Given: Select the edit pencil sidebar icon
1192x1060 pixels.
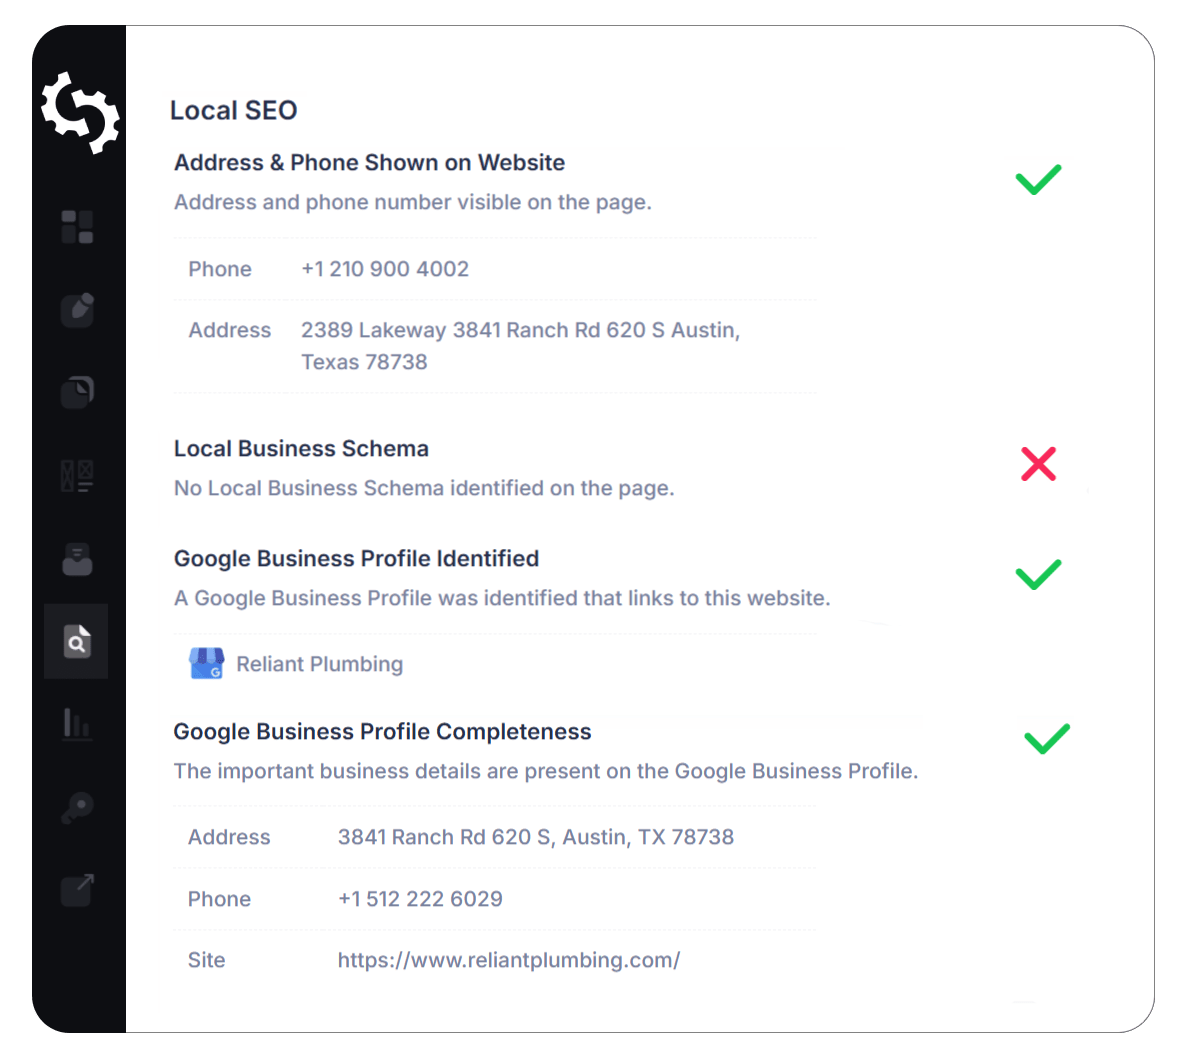Looking at the screenshot, I should (77, 310).
